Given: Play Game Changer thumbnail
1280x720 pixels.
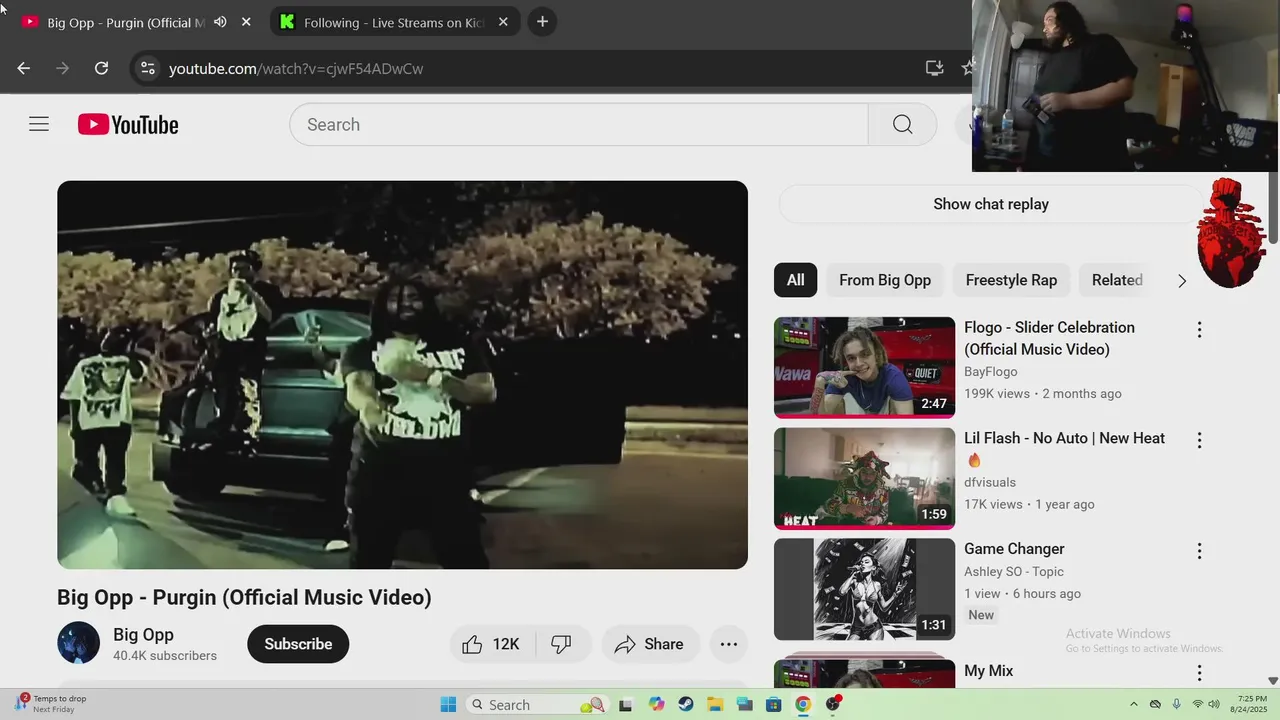Looking at the screenshot, I should pyautogui.click(x=864, y=589).
